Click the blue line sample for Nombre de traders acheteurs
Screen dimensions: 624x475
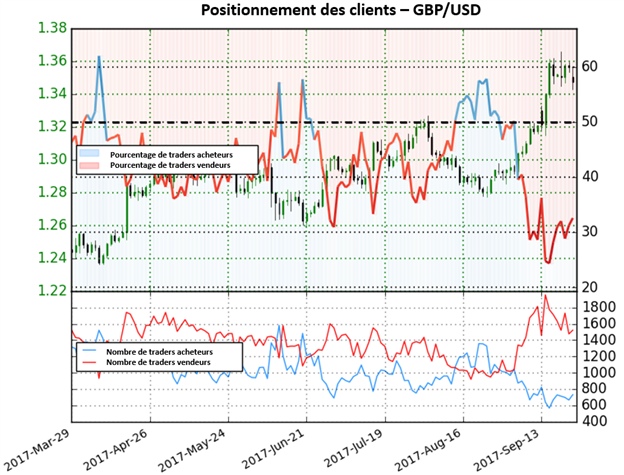[89, 350]
